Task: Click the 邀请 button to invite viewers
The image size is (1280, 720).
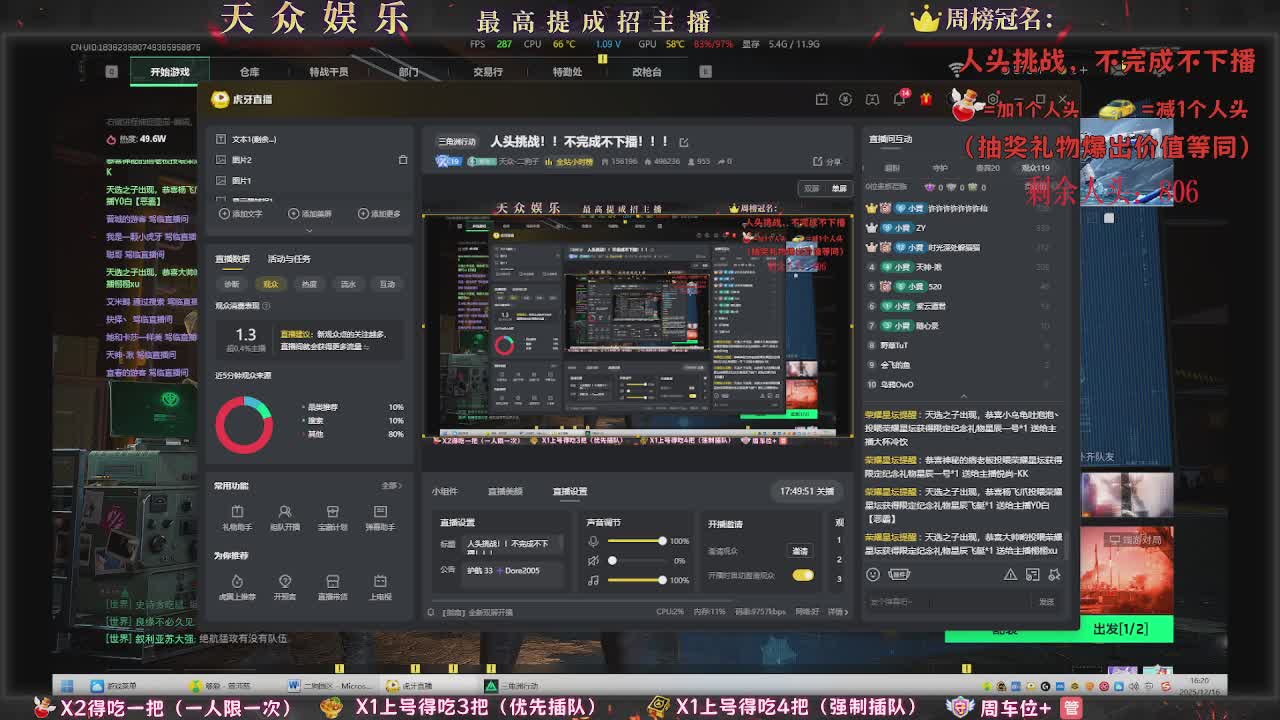Action: pyautogui.click(x=800, y=551)
